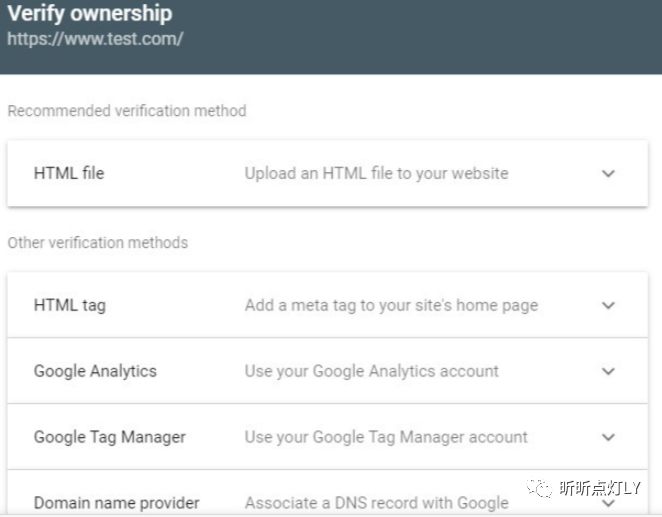Click the 'Recommended verification method' heading
Image resolution: width=662 pixels, height=517 pixels.
[127, 111]
